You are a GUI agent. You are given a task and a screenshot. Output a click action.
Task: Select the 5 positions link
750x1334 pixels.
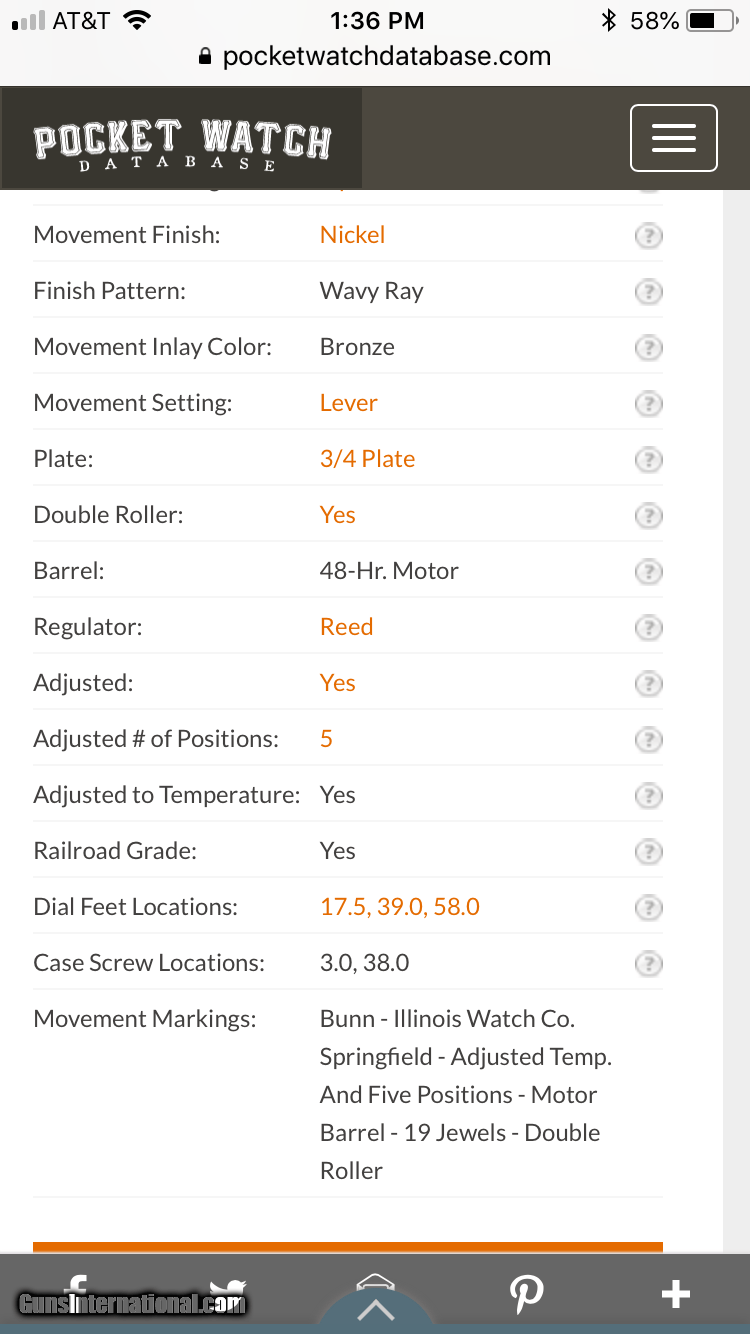pos(326,739)
